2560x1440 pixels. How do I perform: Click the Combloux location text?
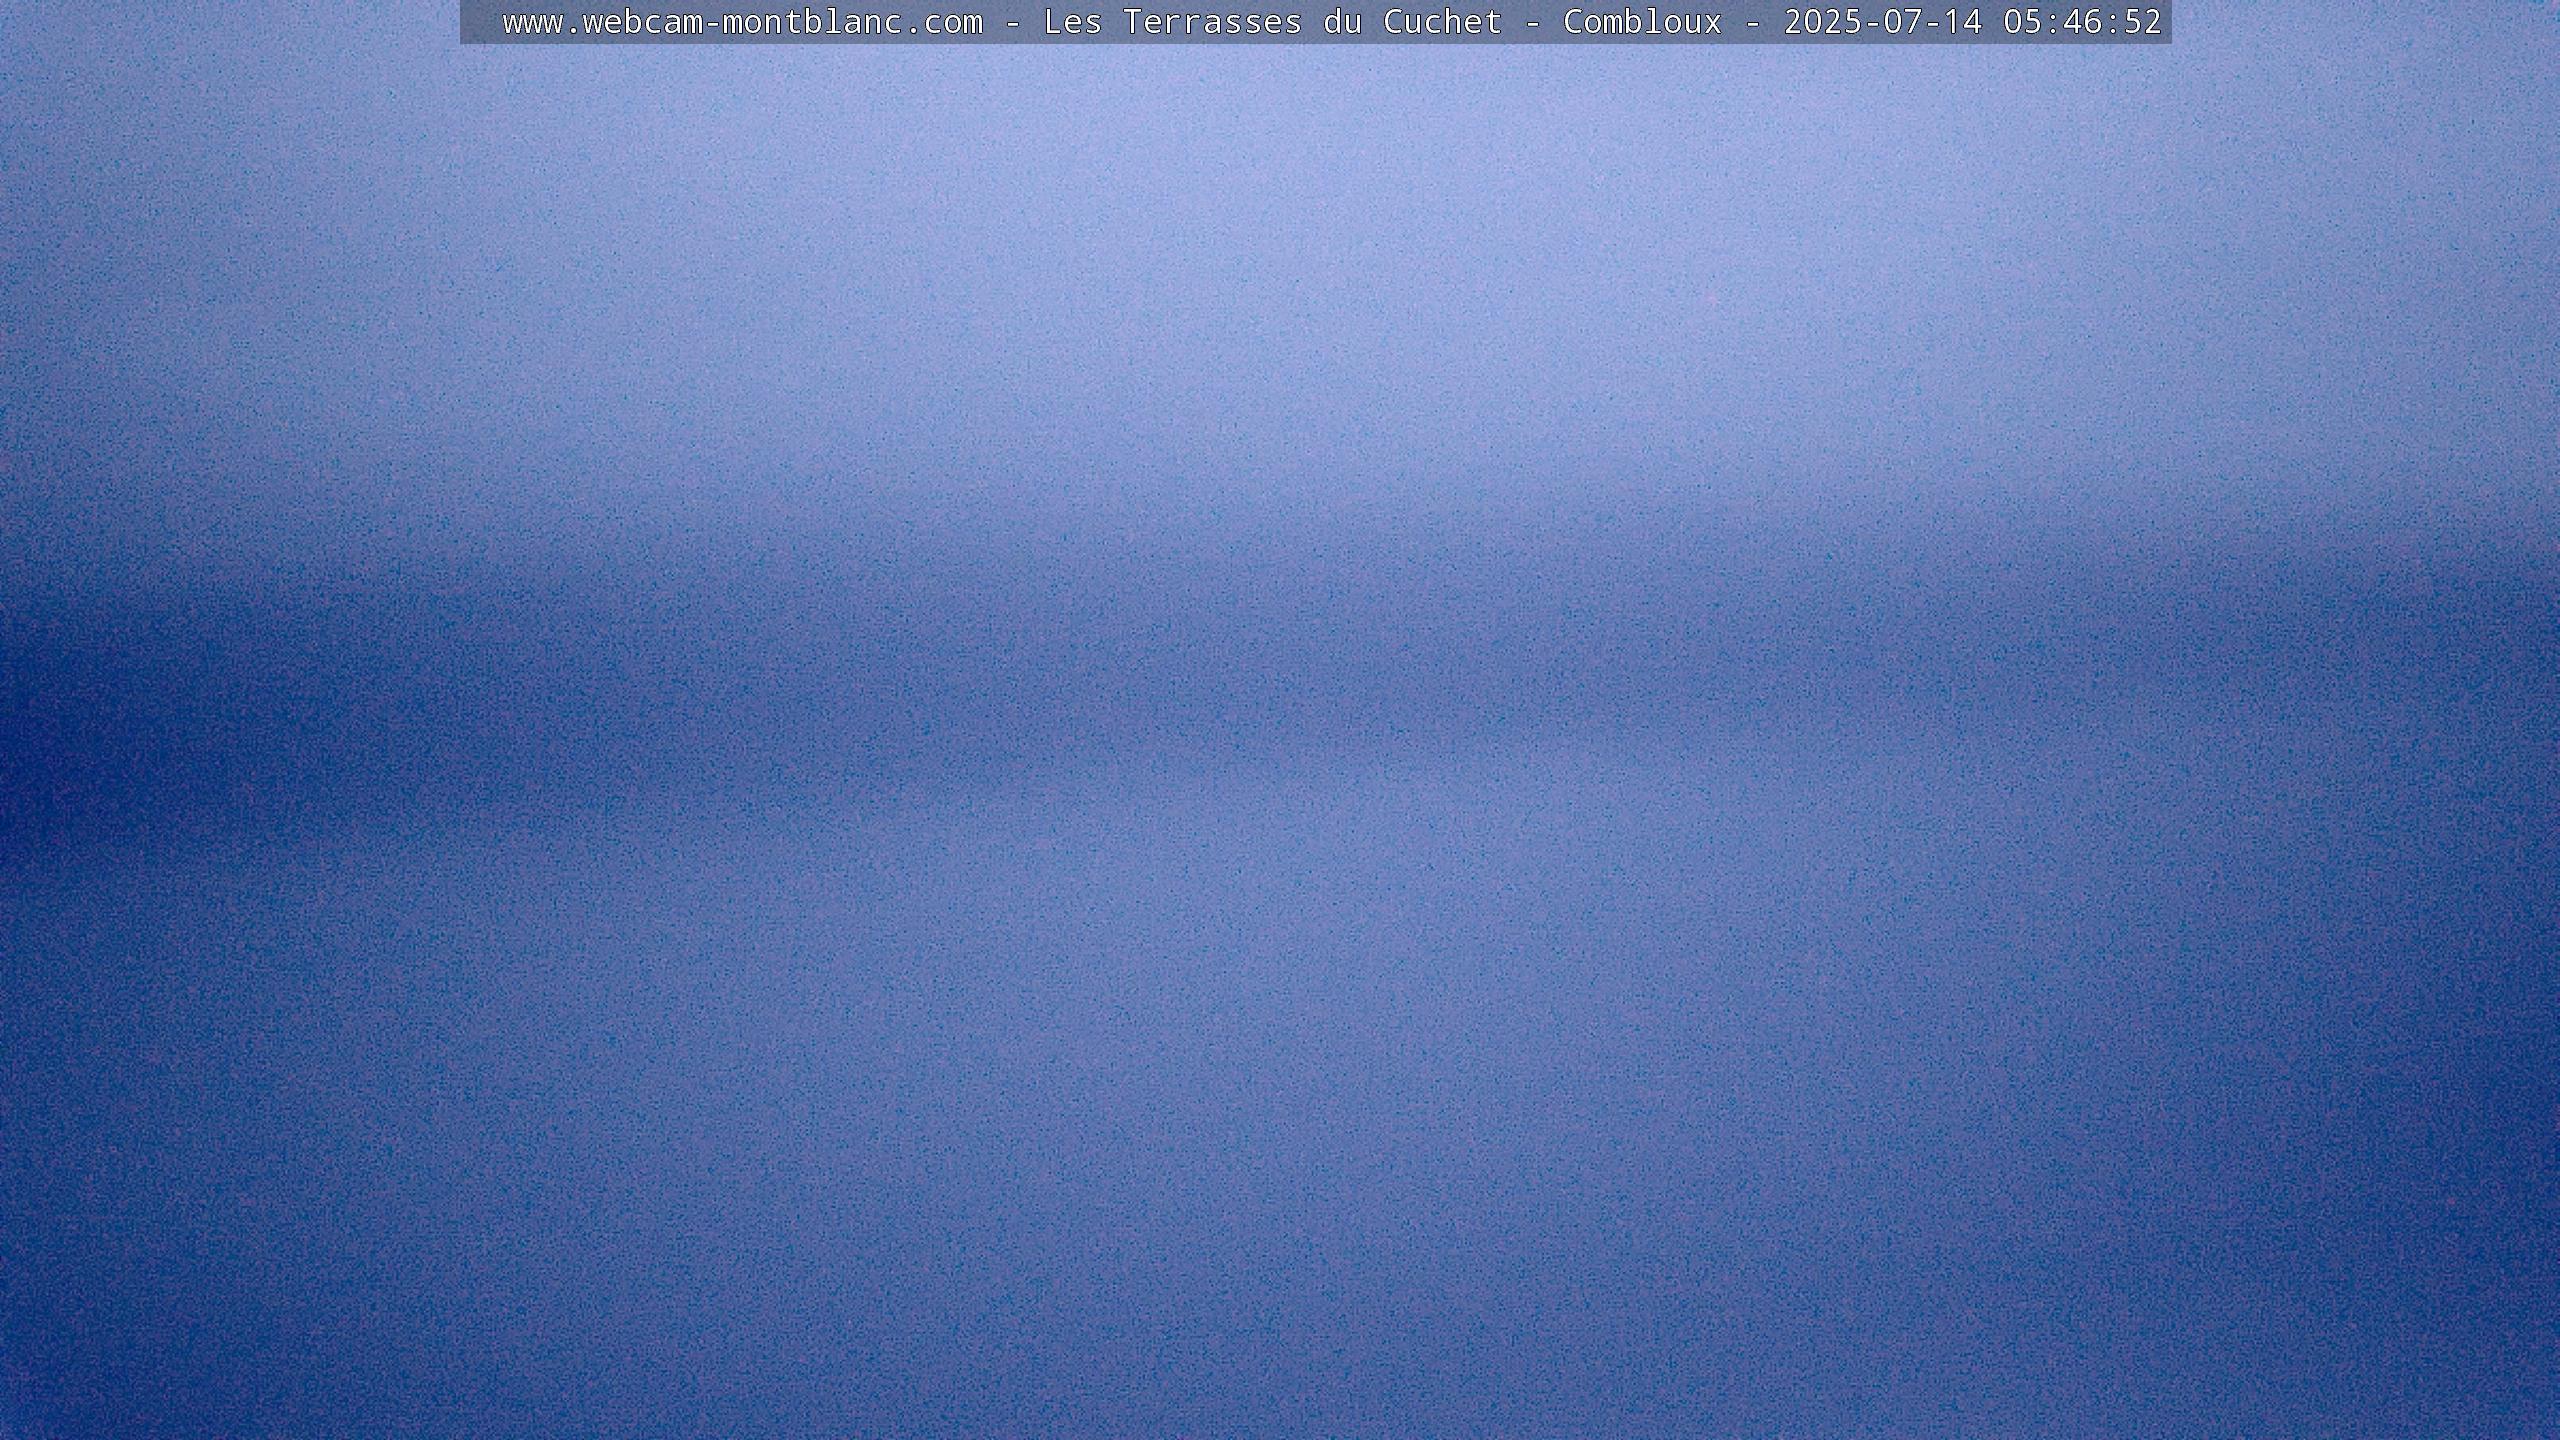[1642, 22]
